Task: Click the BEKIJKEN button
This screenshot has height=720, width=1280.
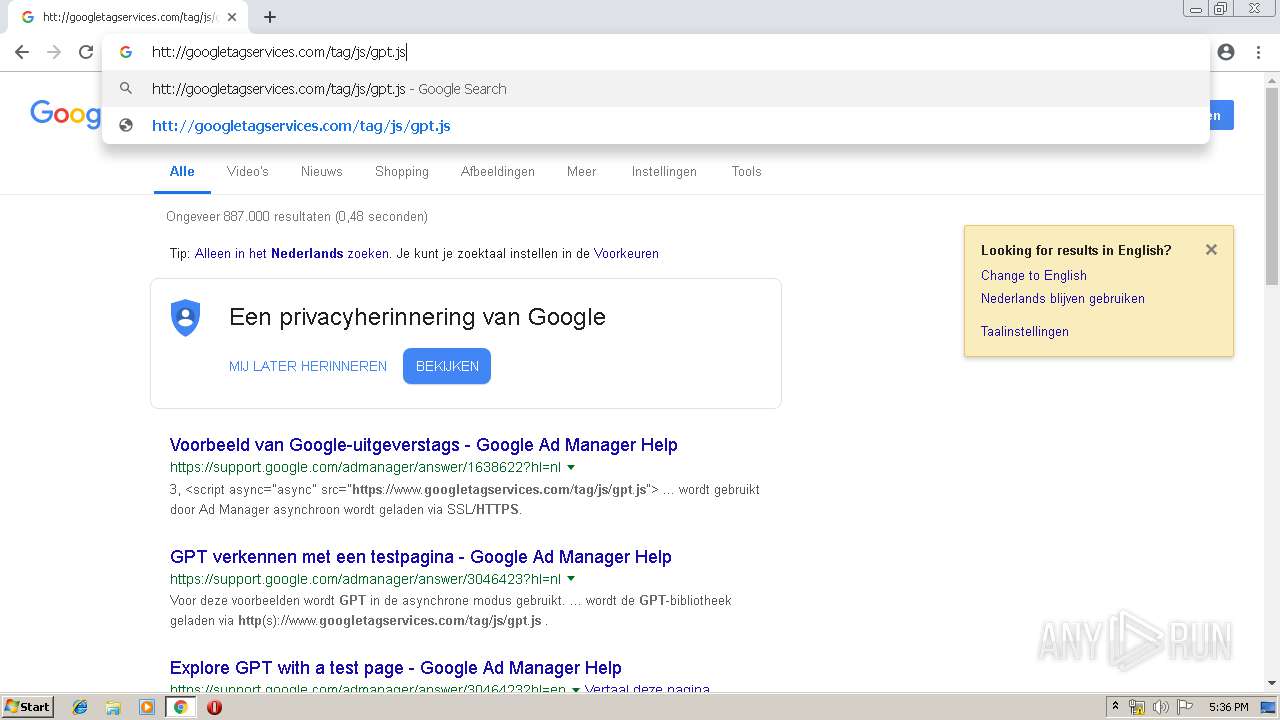Action: 447,366
